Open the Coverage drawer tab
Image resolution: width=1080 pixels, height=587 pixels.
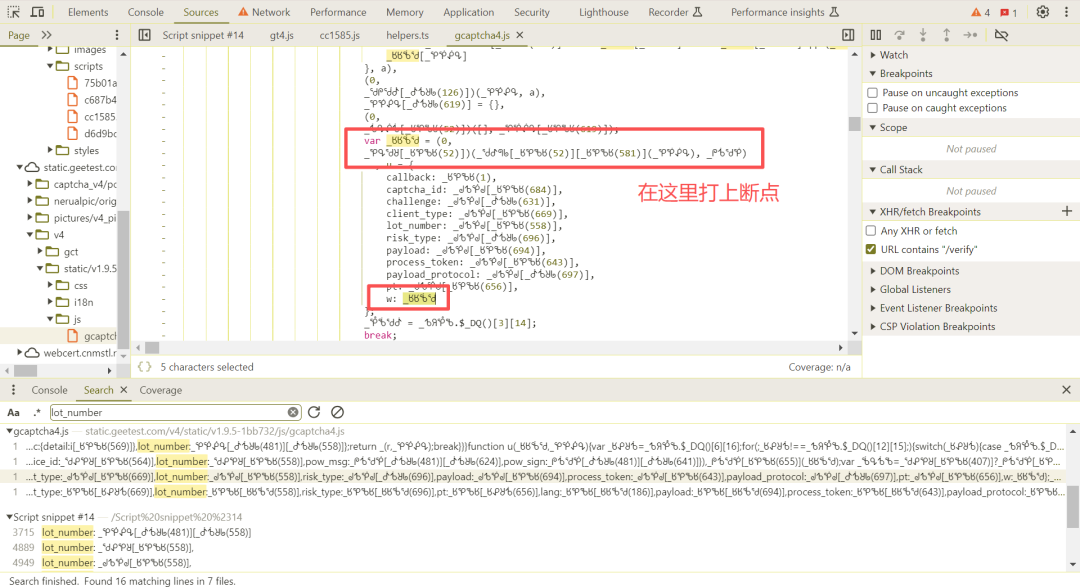point(160,390)
